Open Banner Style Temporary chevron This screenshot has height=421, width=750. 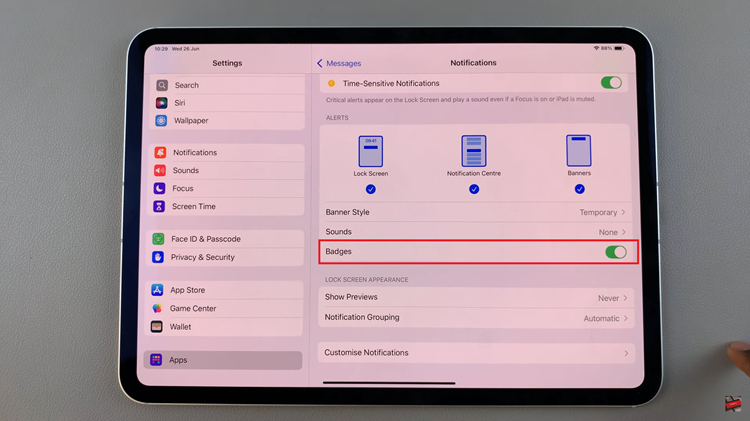point(624,212)
